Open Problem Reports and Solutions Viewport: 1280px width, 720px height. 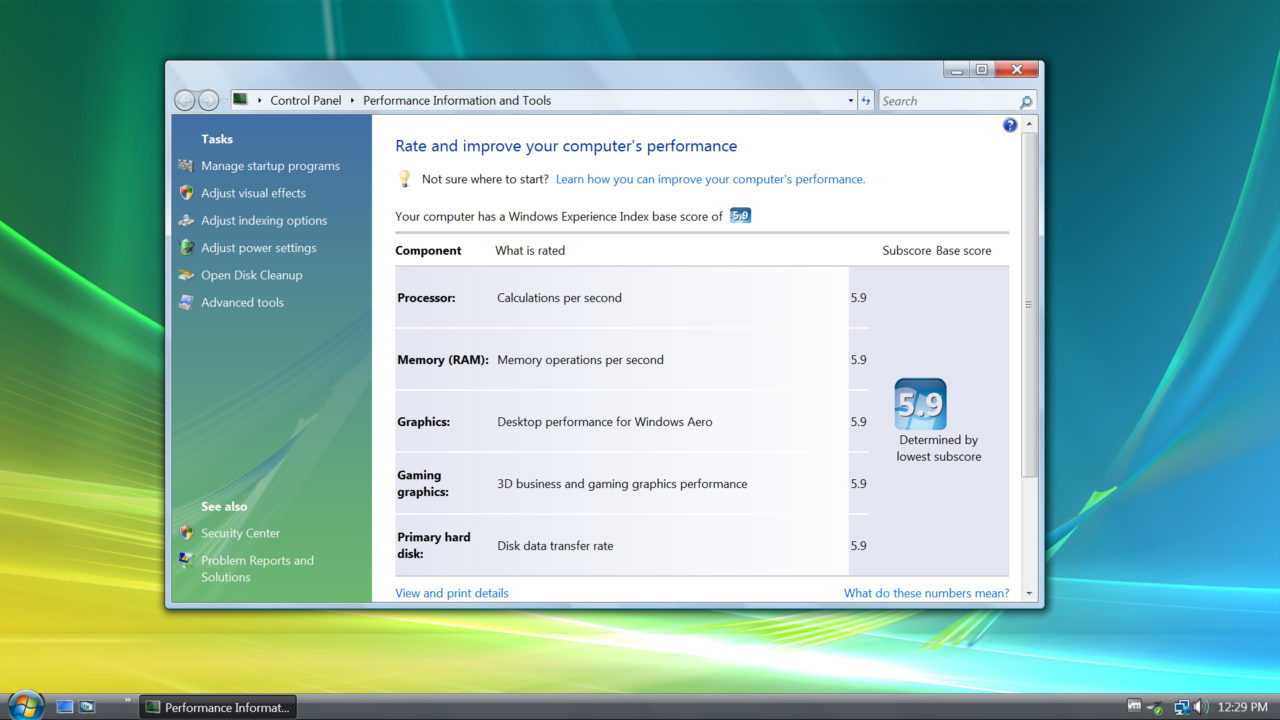[x=257, y=569]
